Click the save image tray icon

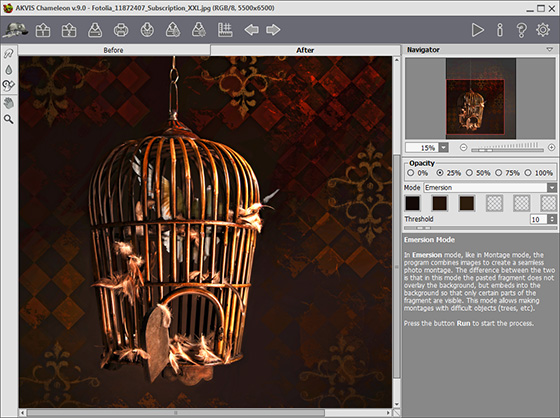pyautogui.click(x=95, y=30)
